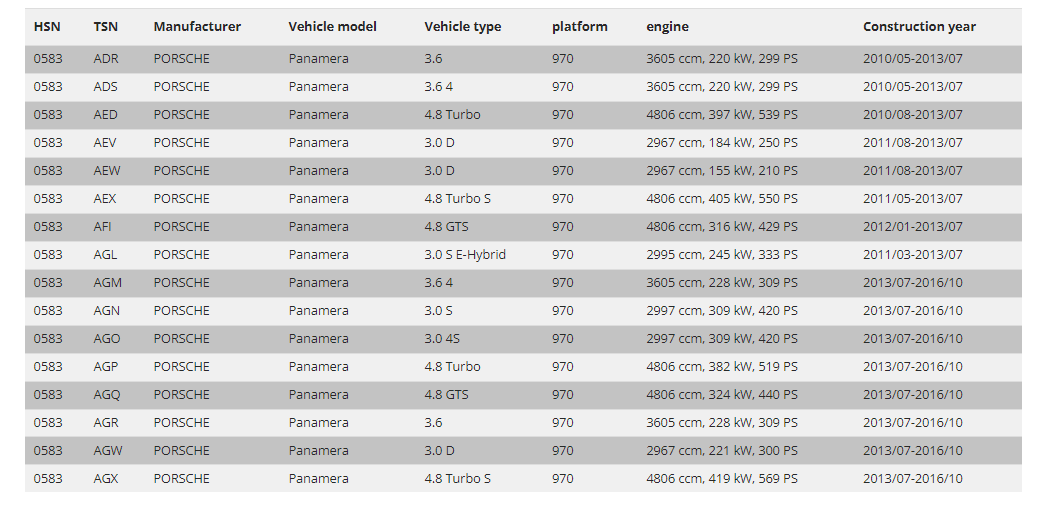1044x512 pixels.
Task: Click the engine cell 4806 ccm, 397 kW, 539 PS
Action: [x=722, y=115]
